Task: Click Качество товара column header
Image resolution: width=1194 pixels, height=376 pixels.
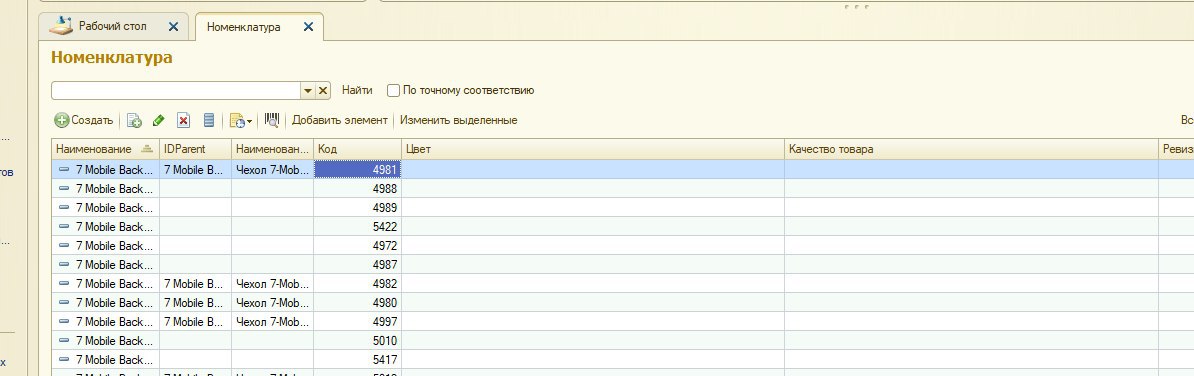Action: (971, 149)
